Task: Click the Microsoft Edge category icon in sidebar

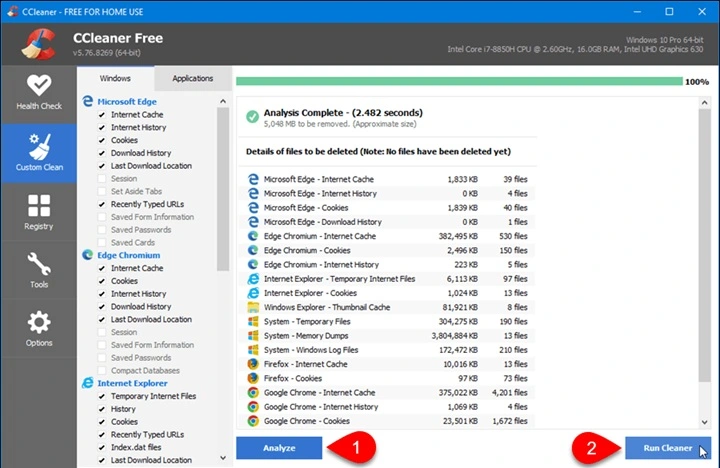Action: point(88,101)
